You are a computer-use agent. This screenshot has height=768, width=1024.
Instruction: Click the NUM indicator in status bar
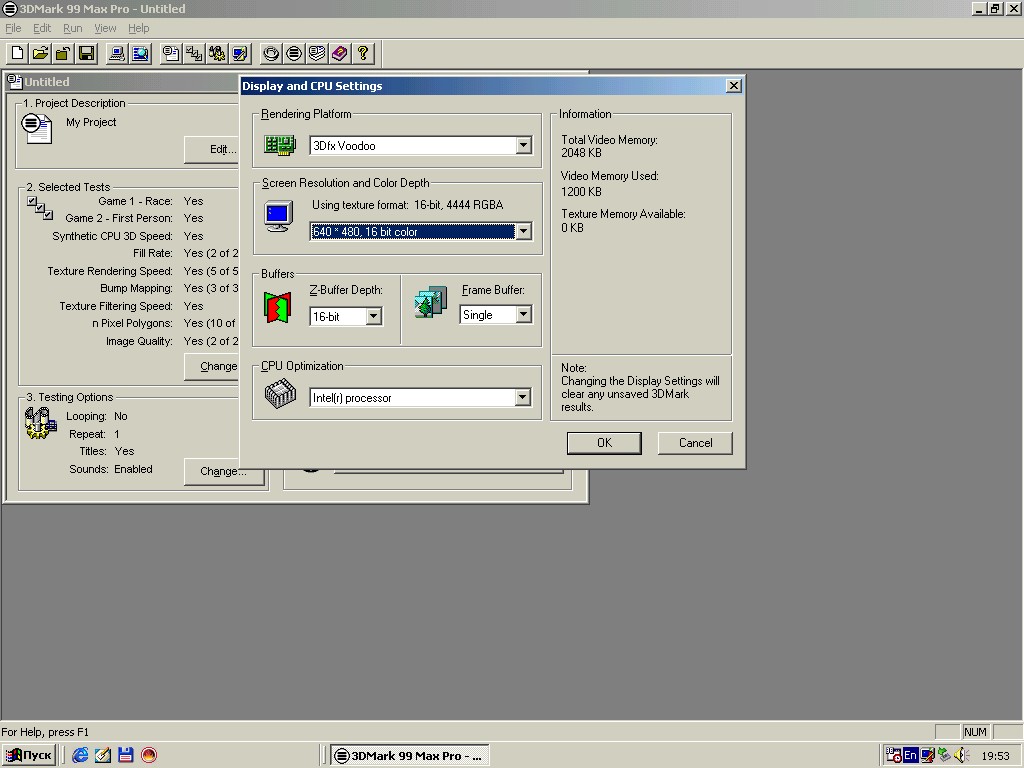tap(975, 732)
